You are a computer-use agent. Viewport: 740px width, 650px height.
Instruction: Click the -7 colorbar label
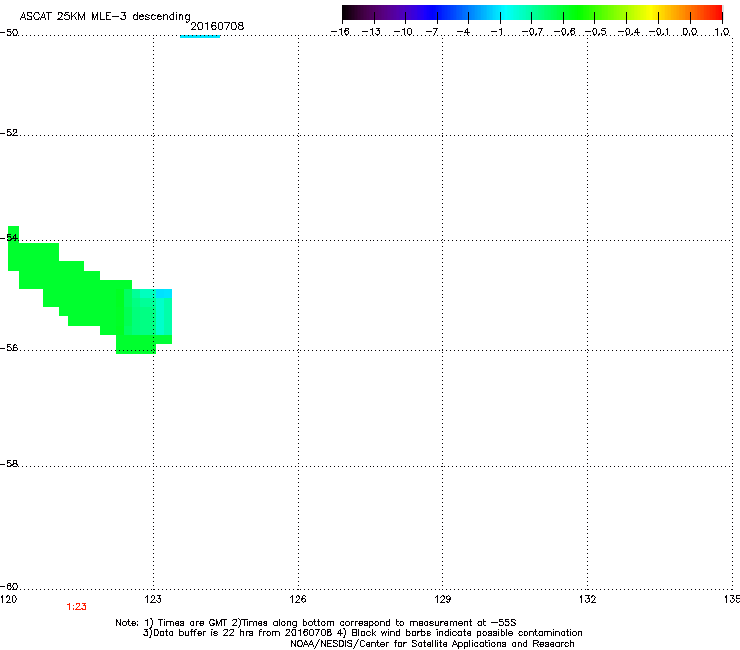(x=432, y=32)
